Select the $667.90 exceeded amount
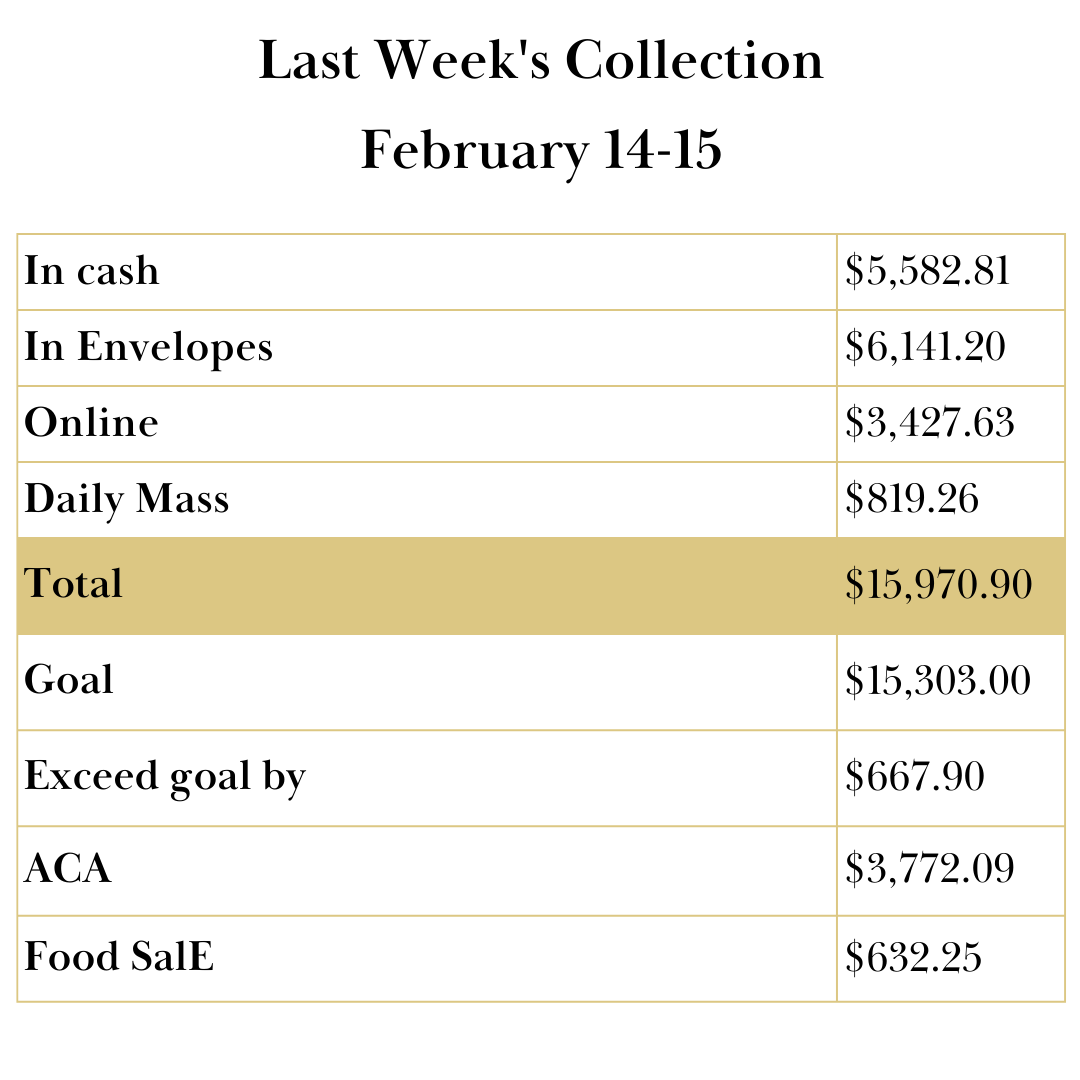 point(914,777)
